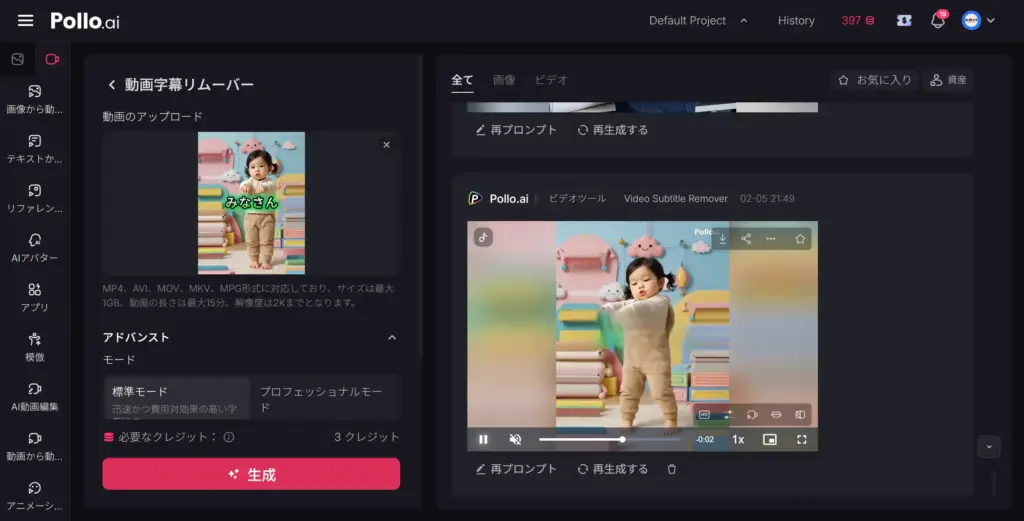This screenshot has height=521, width=1024.
Task: Click the music note icon on video
Action: point(483,238)
